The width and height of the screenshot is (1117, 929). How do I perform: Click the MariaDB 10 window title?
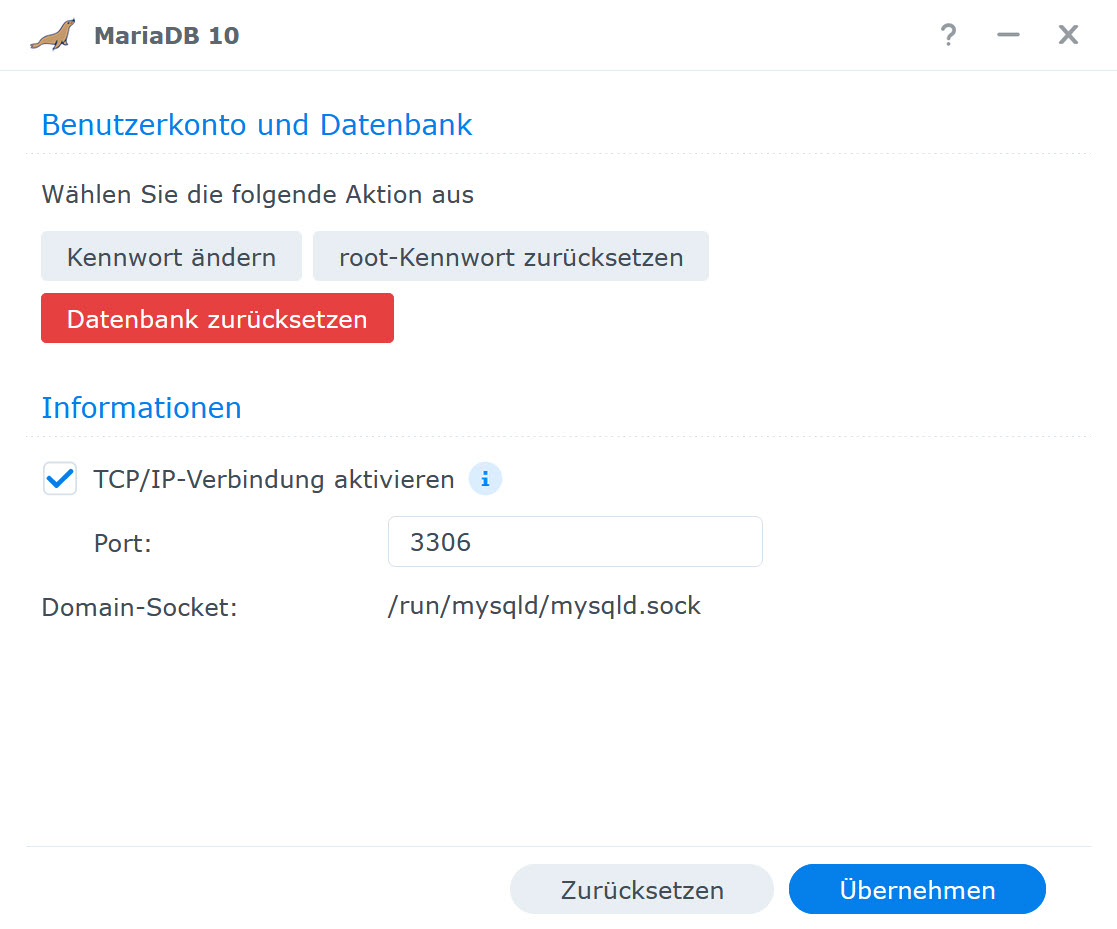(x=167, y=36)
